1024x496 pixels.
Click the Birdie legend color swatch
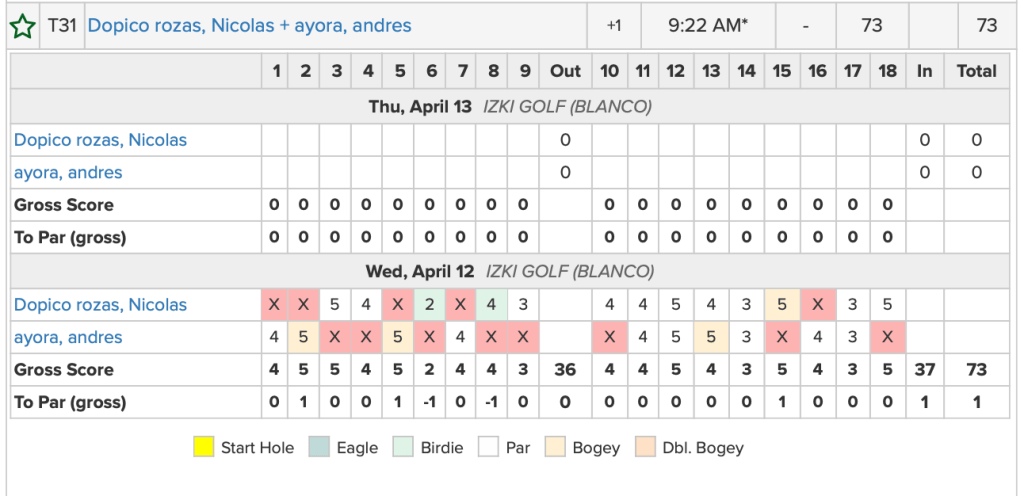[x=405, y=447]
